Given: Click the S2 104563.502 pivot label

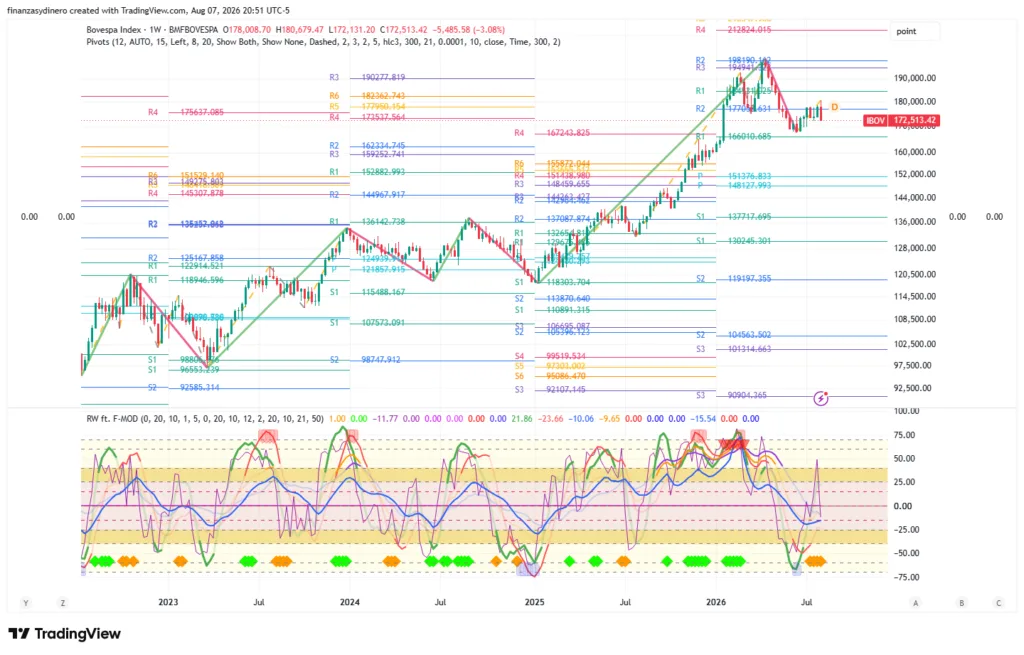Looking at the screenshot, I should [x=733, y=334].
